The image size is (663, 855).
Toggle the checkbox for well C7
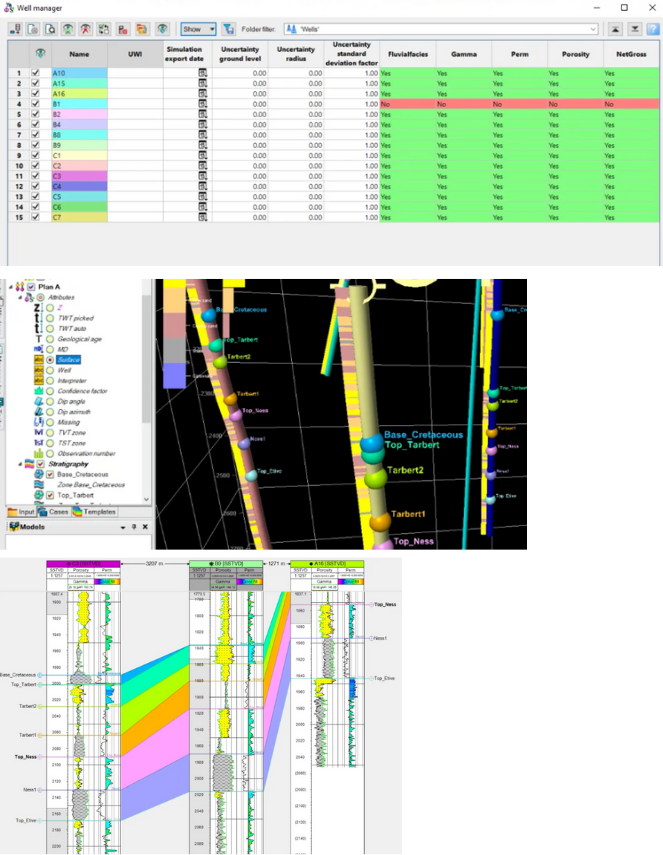35,217
